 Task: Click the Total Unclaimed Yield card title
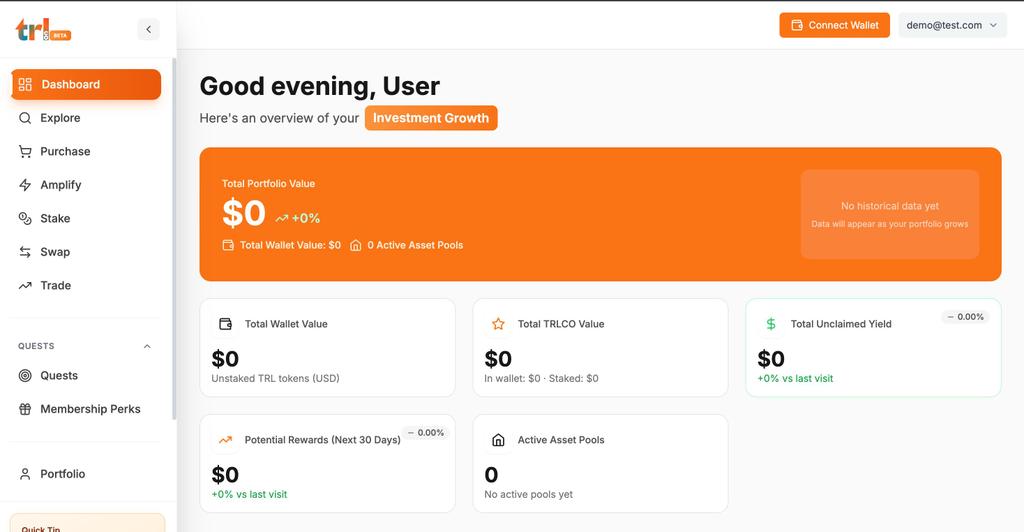click(841, 324)
